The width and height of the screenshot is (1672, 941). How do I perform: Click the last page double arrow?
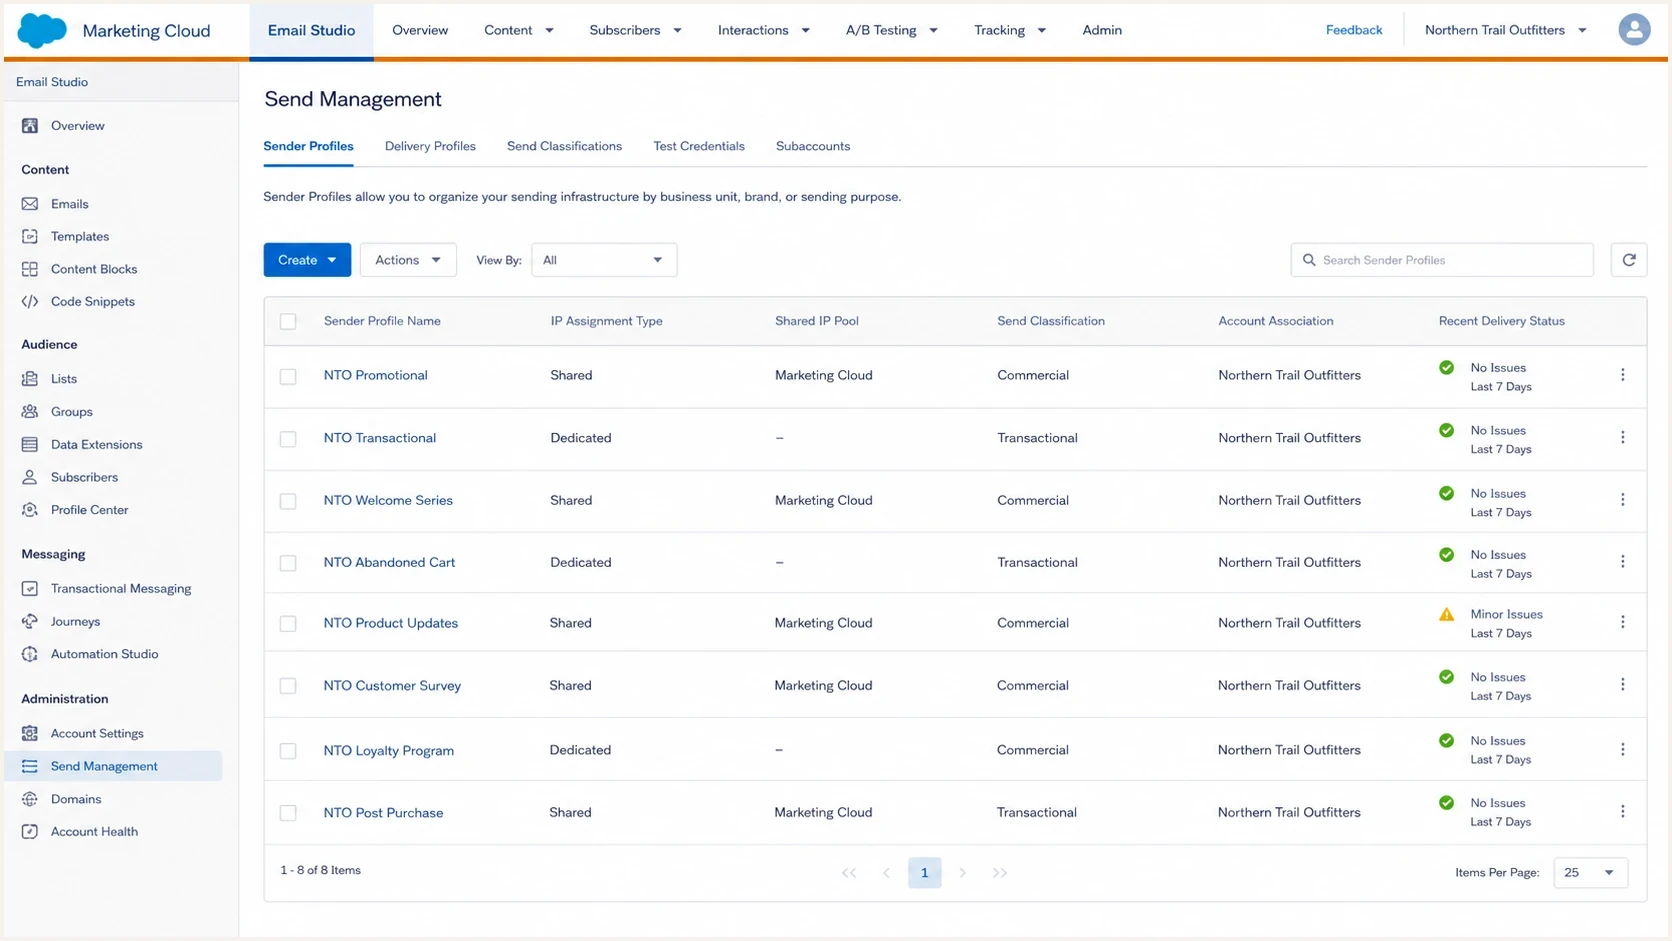[1000, 873]
